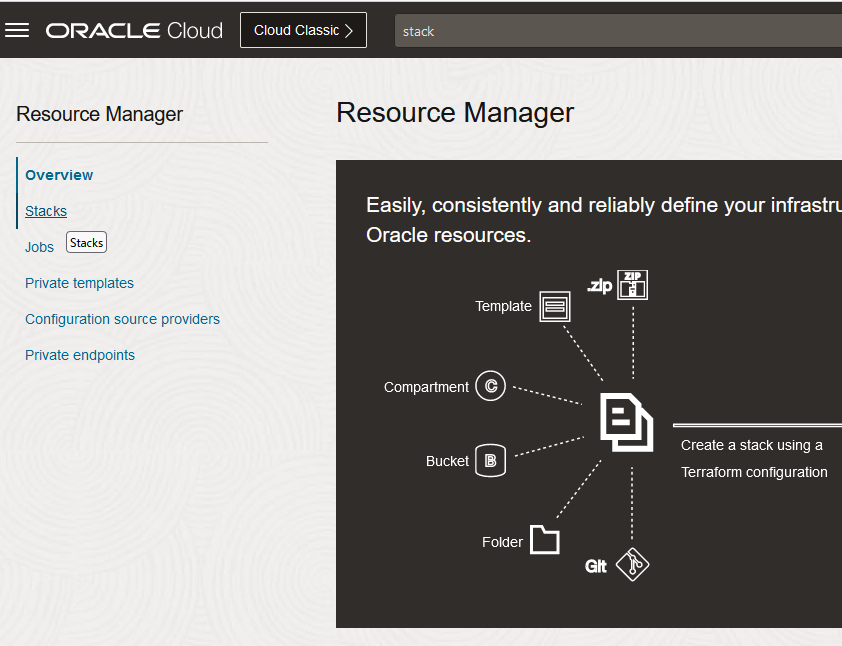Click the Folder icon

coord(545,539)
